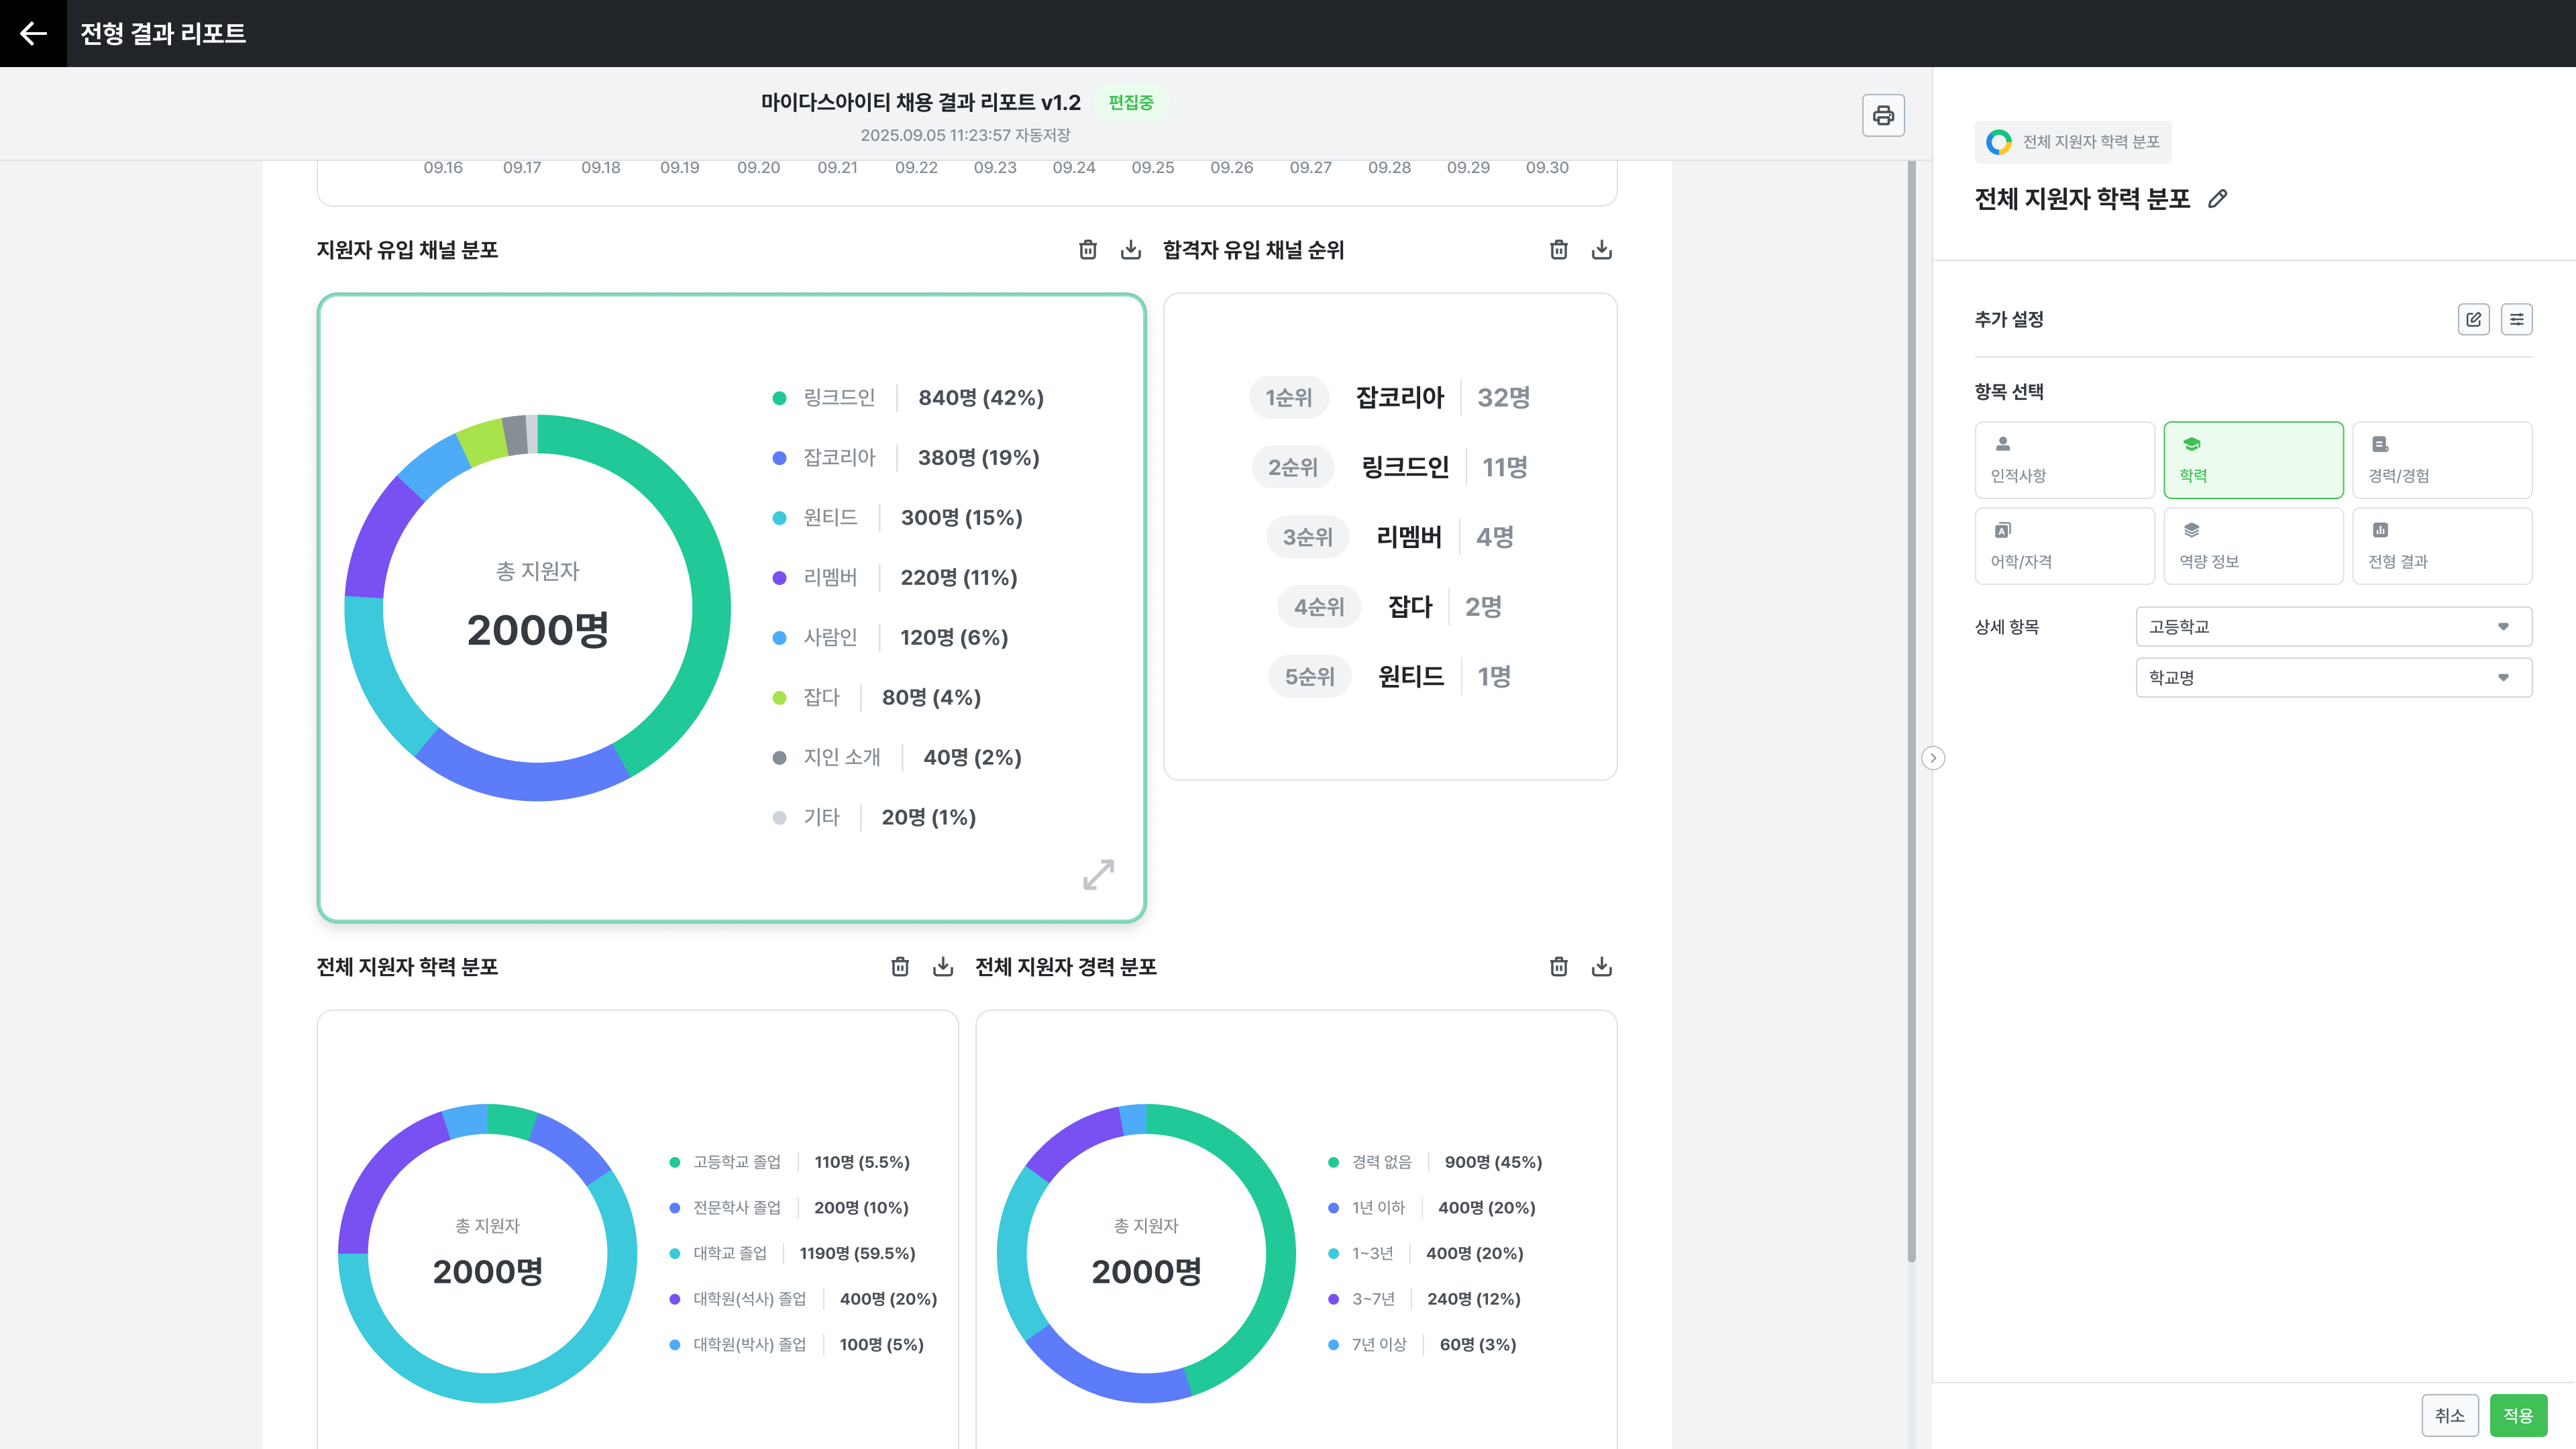Download the 전체 지원자 경력 분포 chart
Viewport: 2576px width, 1449px height.
point(1602,967)
